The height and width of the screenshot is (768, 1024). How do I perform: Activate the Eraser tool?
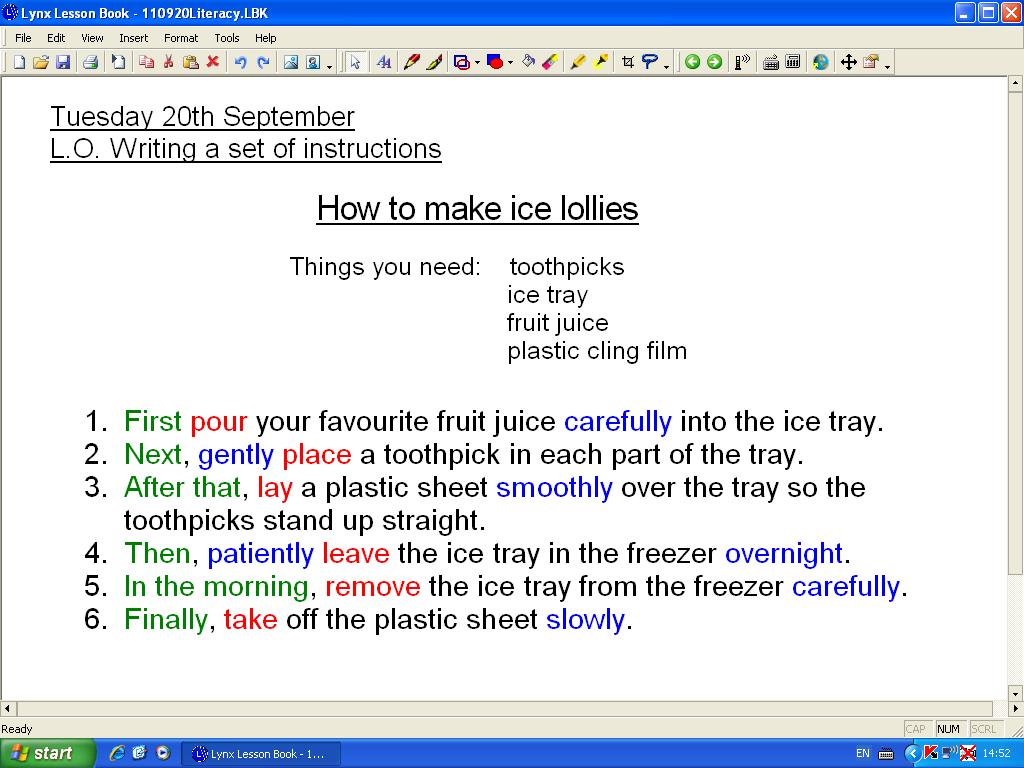coord(549,61)
